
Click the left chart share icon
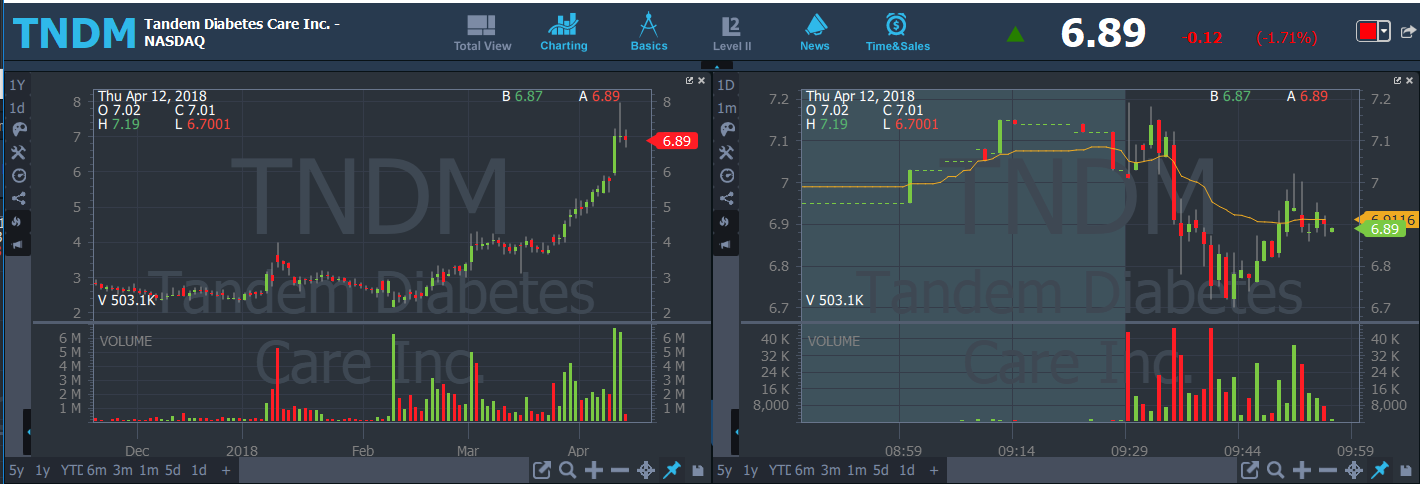18,198
